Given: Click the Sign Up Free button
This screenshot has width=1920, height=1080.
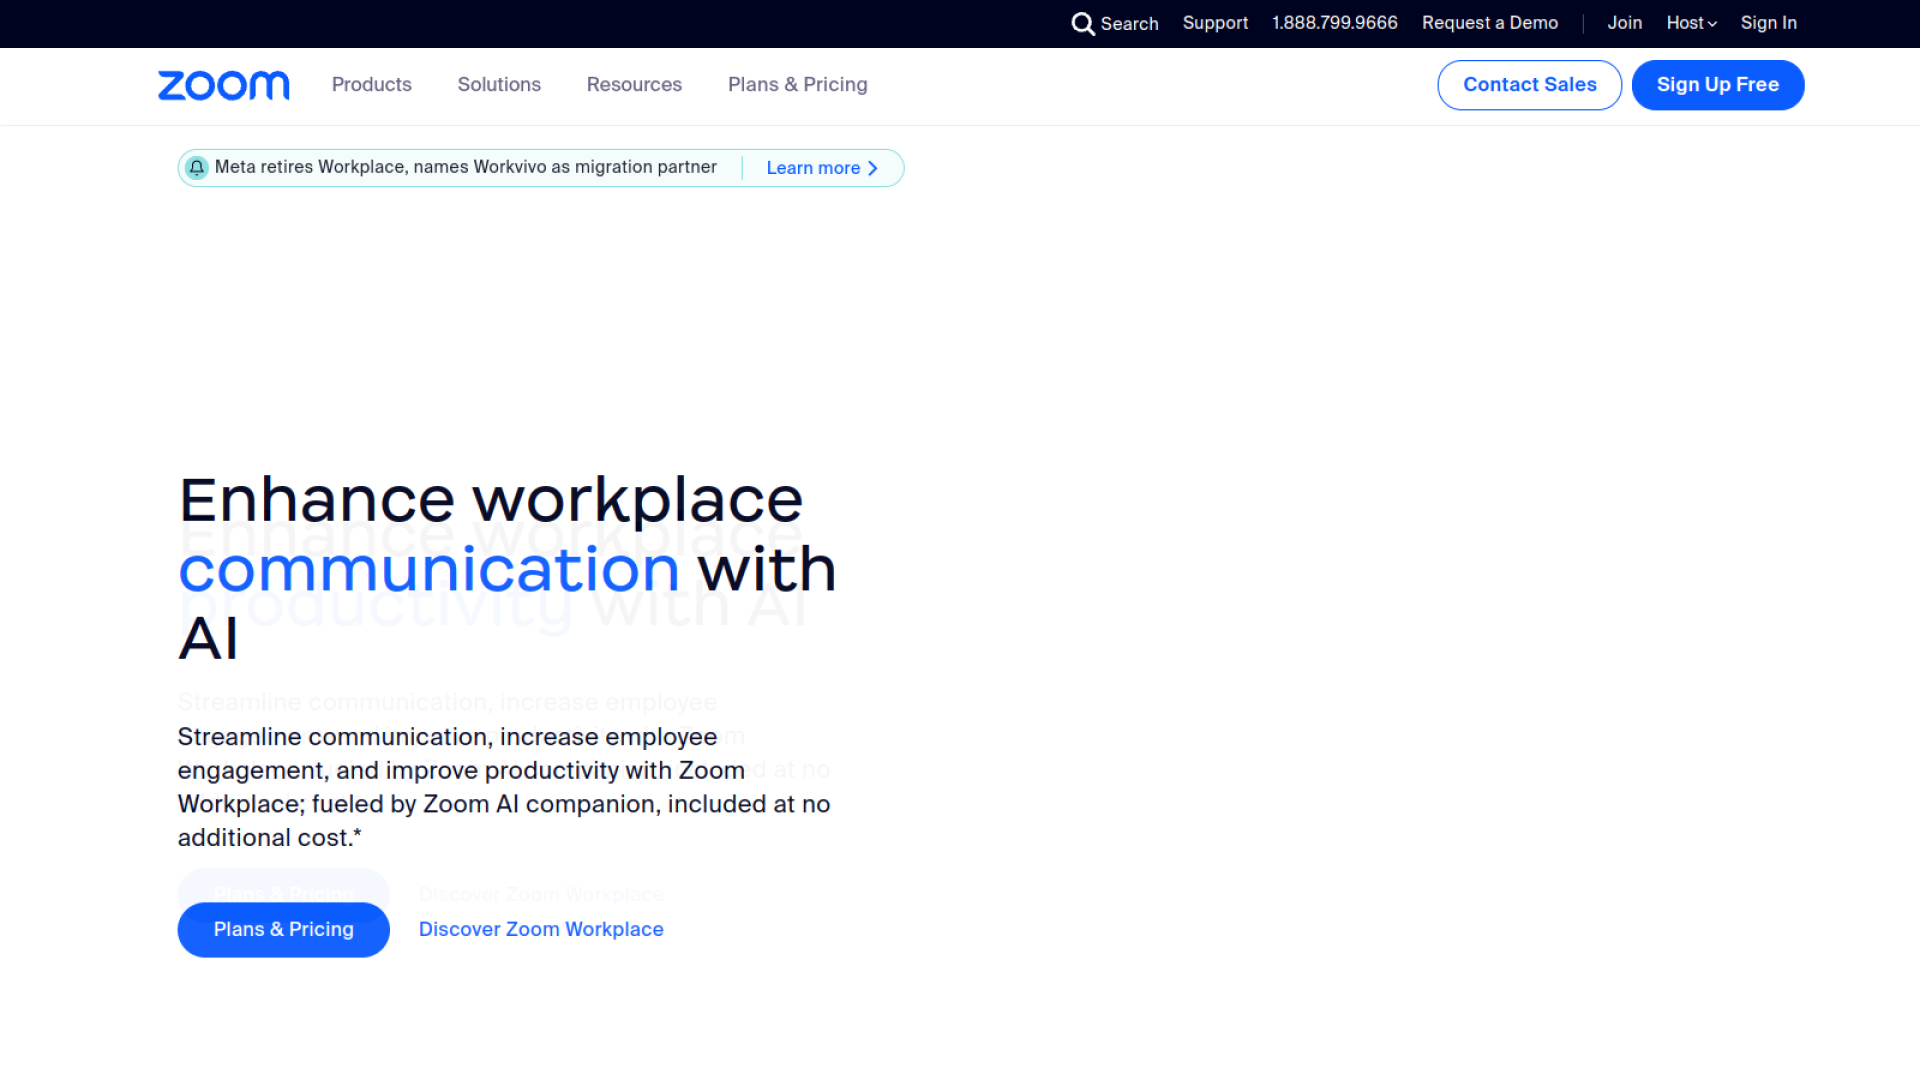Looking at the screenshot, I should [1717, 85].
